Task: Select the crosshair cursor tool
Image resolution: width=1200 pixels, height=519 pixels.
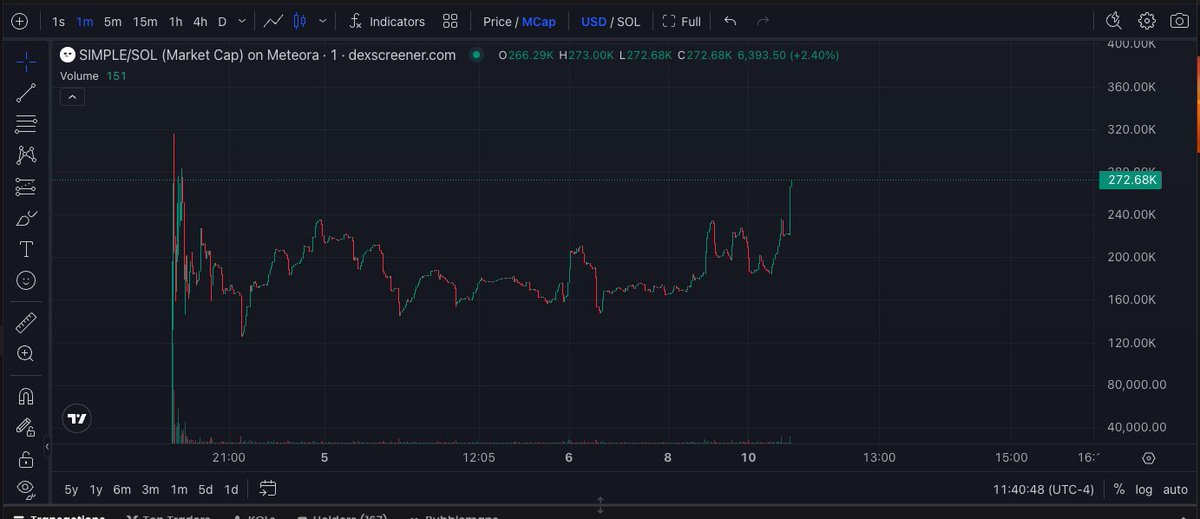Action: click(26, 62)
